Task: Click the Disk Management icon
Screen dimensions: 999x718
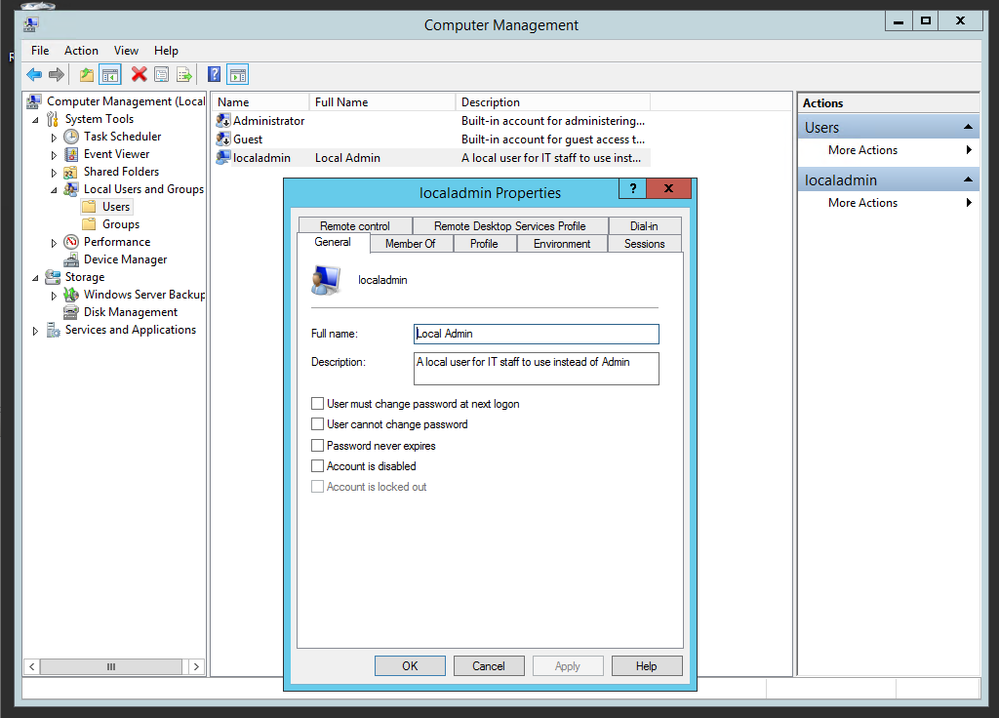Action: tap(71, 312)
